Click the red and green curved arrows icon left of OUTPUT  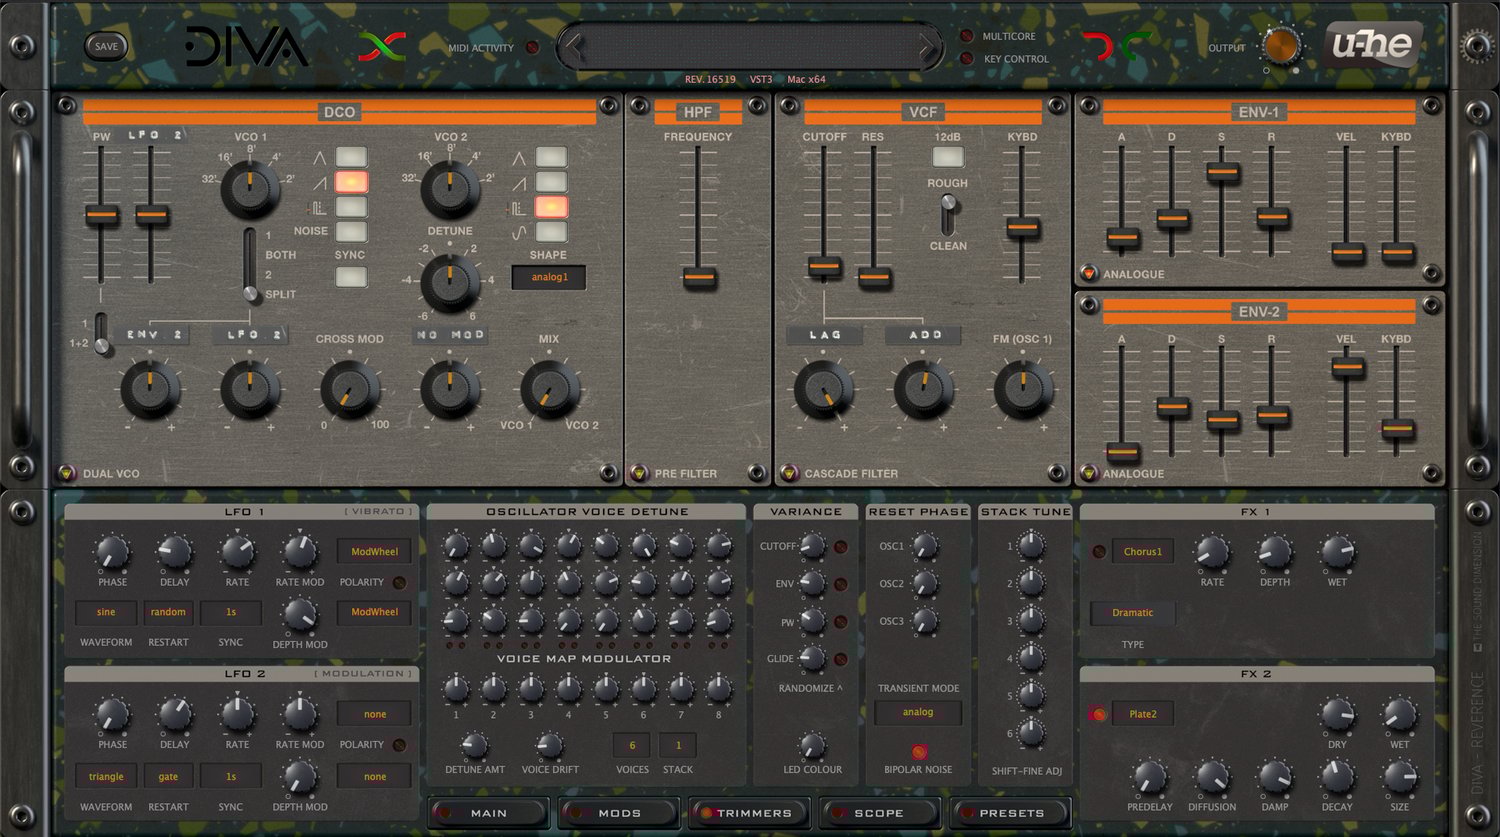click(x=1119, y=46)
